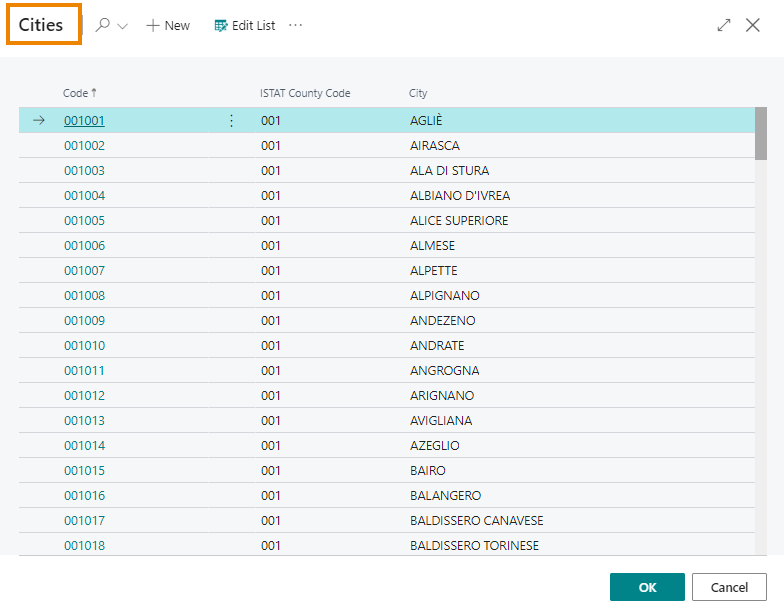Select the row arrow indicator for AGLIÈ

coord(39,121)
